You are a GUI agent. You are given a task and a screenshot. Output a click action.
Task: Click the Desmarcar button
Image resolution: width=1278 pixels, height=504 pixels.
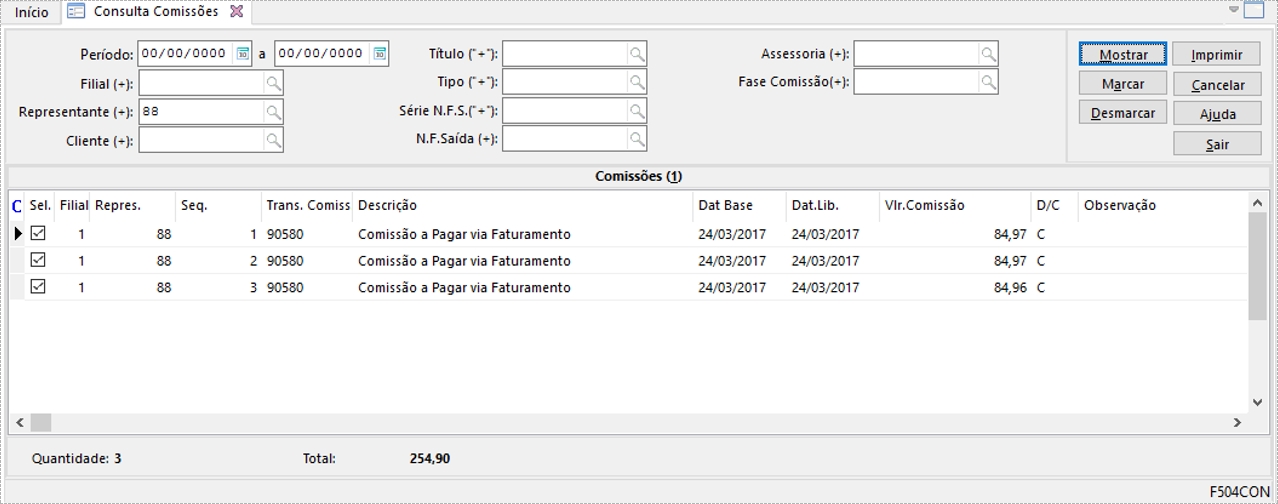pyautogui.click(x=1123, y=113)
